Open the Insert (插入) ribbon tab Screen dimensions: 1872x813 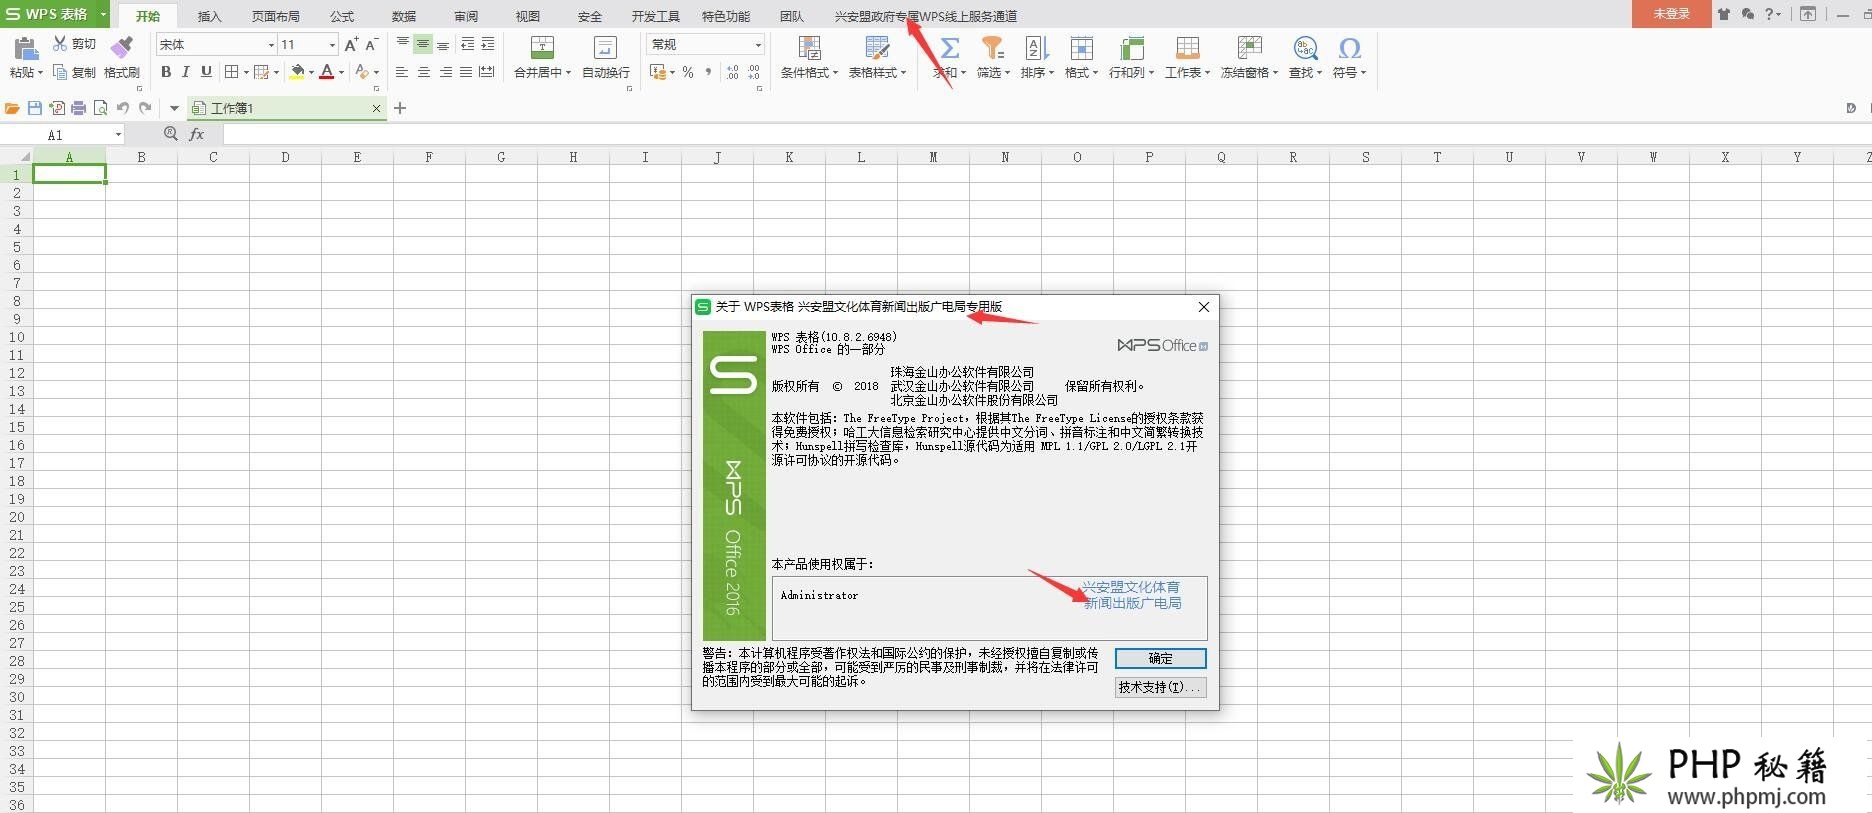tap(209, 16)
